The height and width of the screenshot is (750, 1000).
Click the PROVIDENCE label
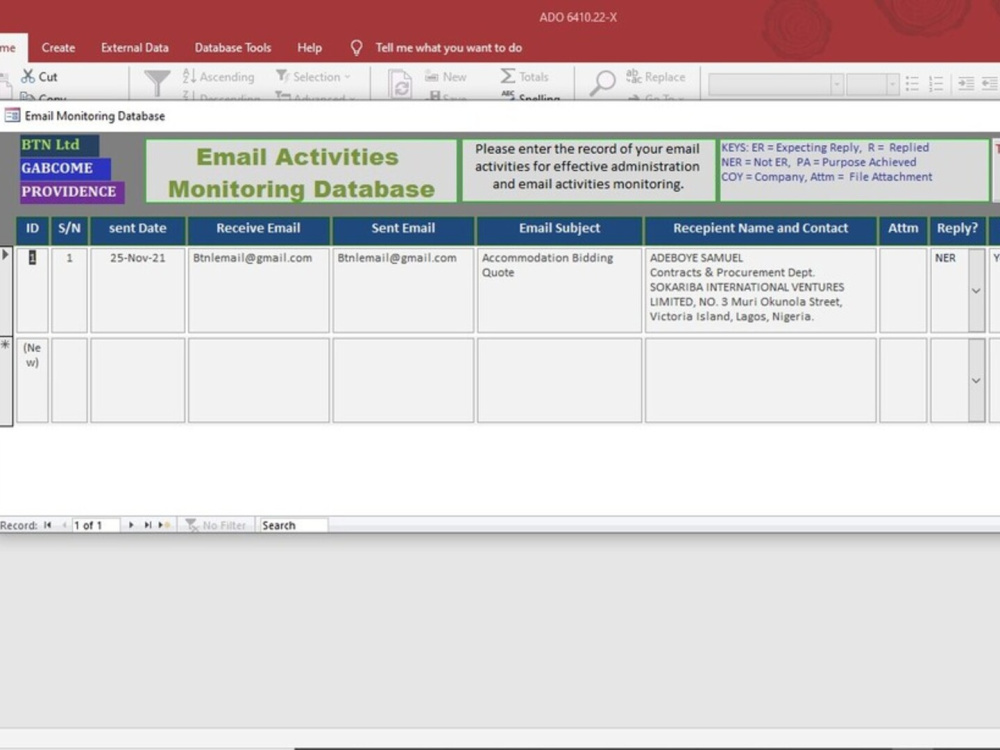coord(72,192)
